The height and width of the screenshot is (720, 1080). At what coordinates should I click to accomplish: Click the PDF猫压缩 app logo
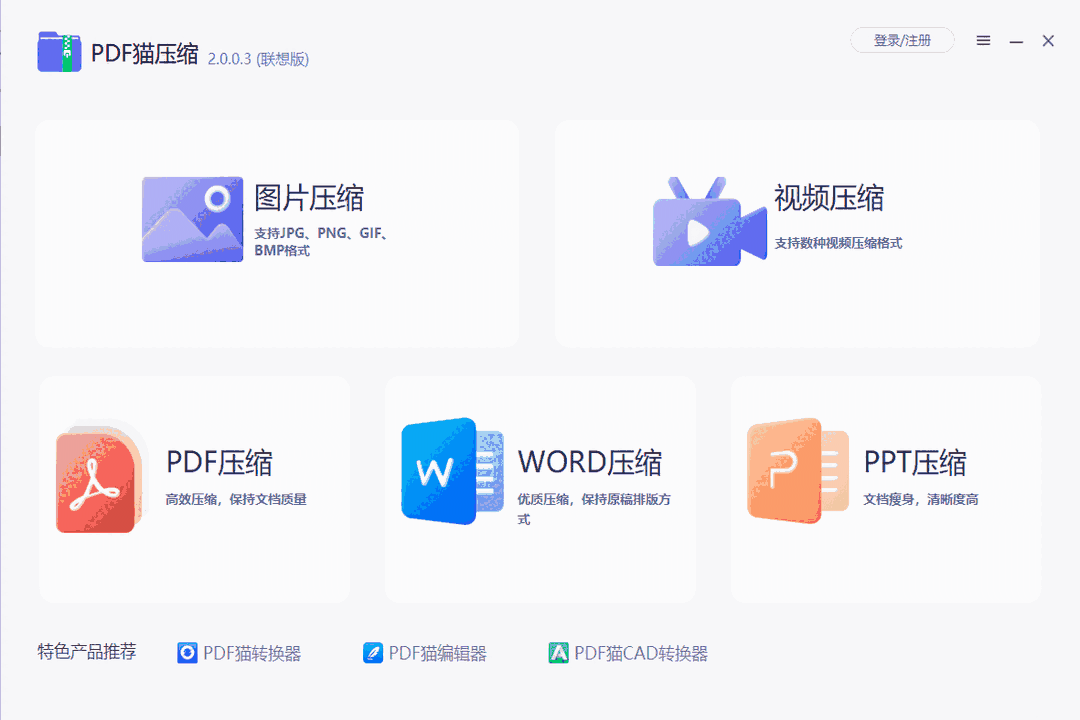pos(58,51)
